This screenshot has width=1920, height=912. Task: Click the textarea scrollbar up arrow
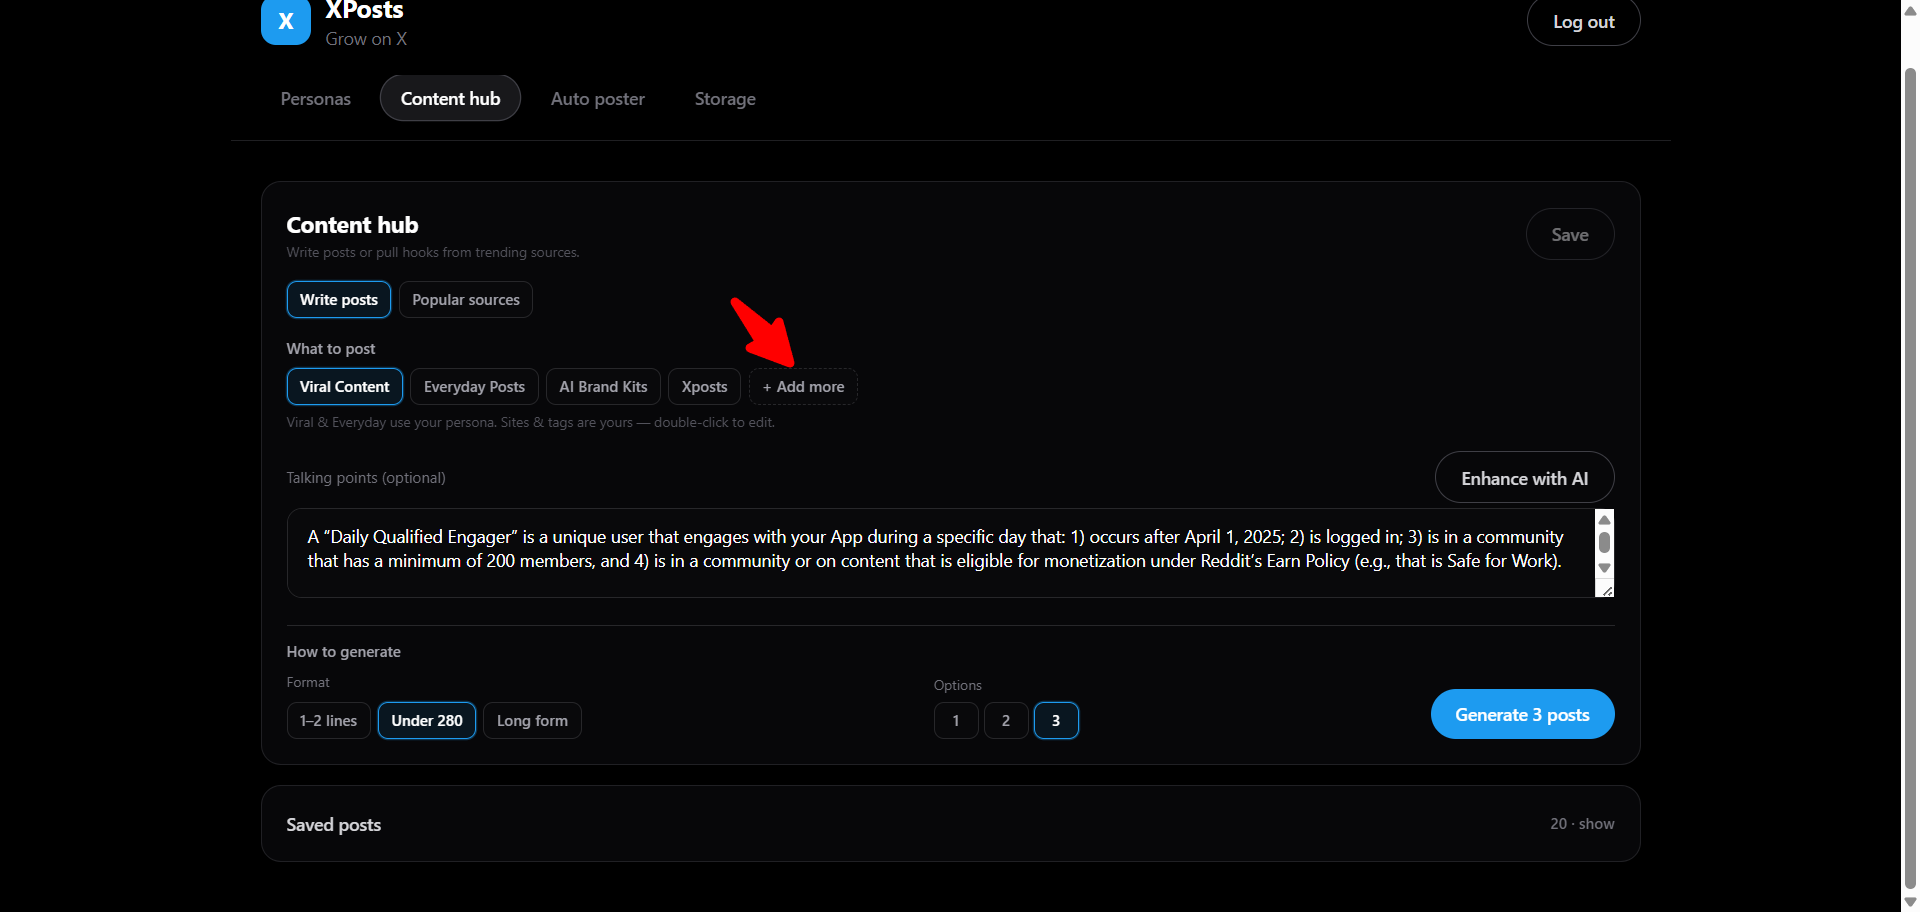pyautogui.click(x=1604, y=520)
